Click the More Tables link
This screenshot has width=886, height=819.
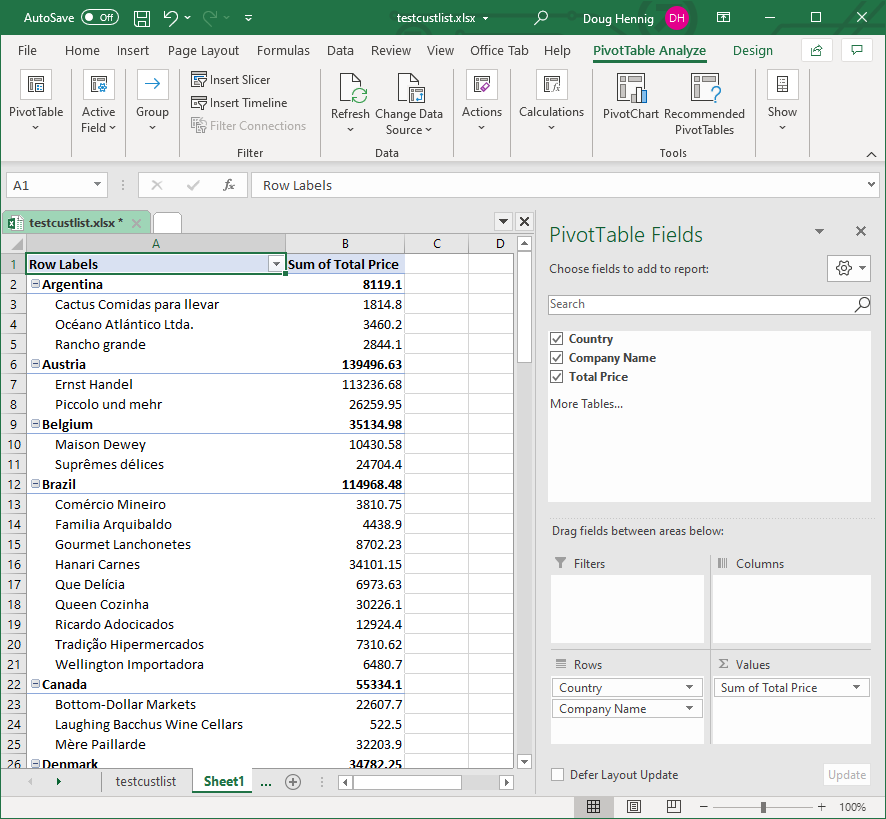586,404
